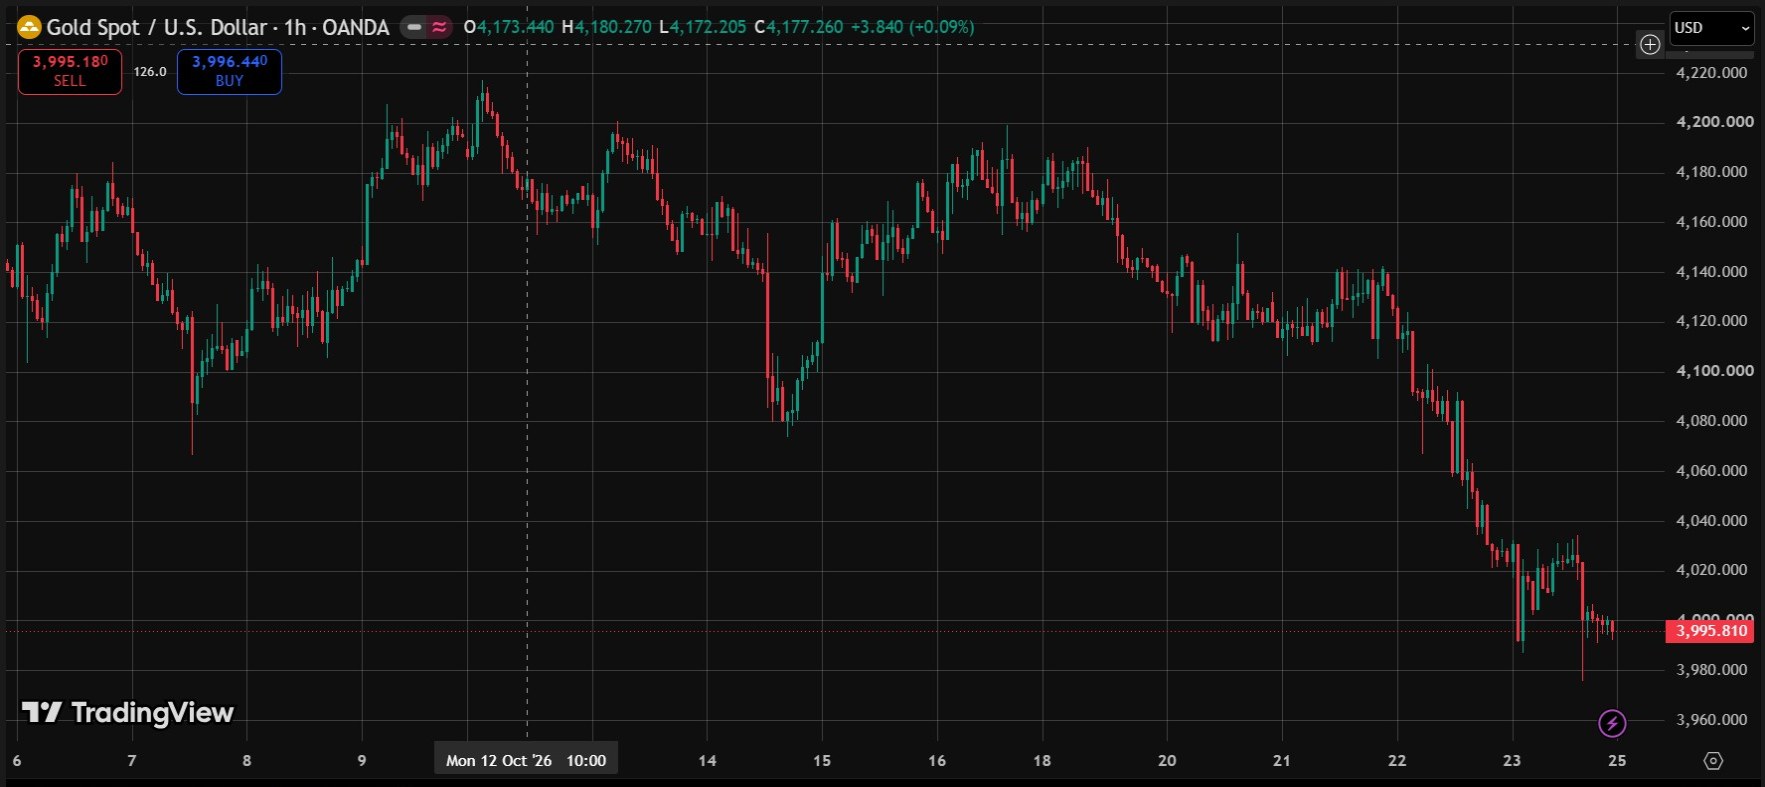Image resolution: width=1765 pixels, height=787 pixels.
Task: Click date 8 on the time axis
Action: 247,761
